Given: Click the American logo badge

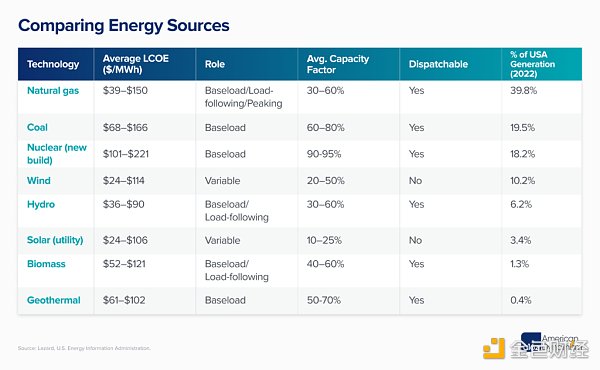Looking at the screenshot, I should 550,342.
